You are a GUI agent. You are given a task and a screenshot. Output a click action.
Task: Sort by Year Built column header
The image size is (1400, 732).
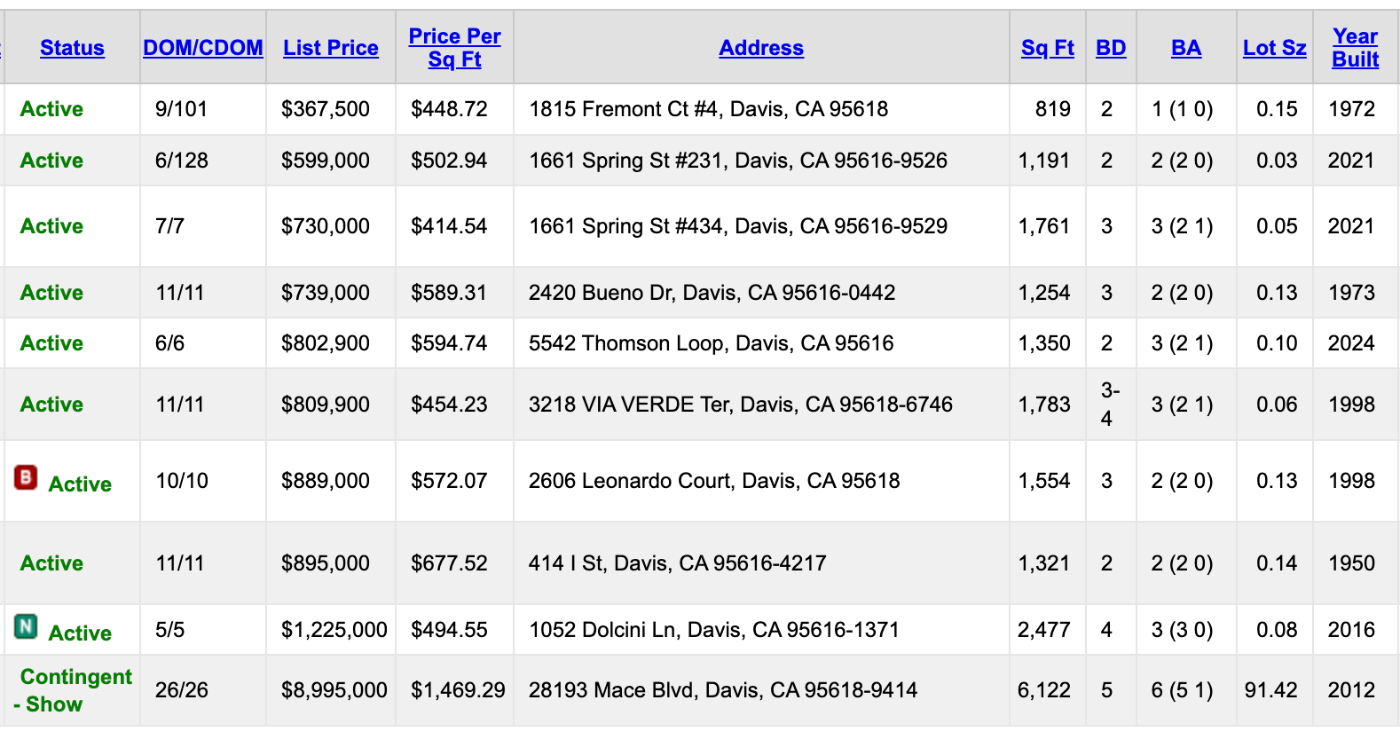click(1356, 48)
